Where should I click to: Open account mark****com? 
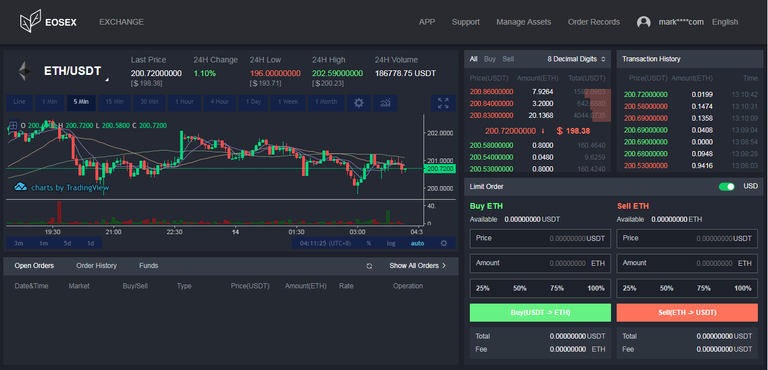pyautogui.click(x=681, y=22)
